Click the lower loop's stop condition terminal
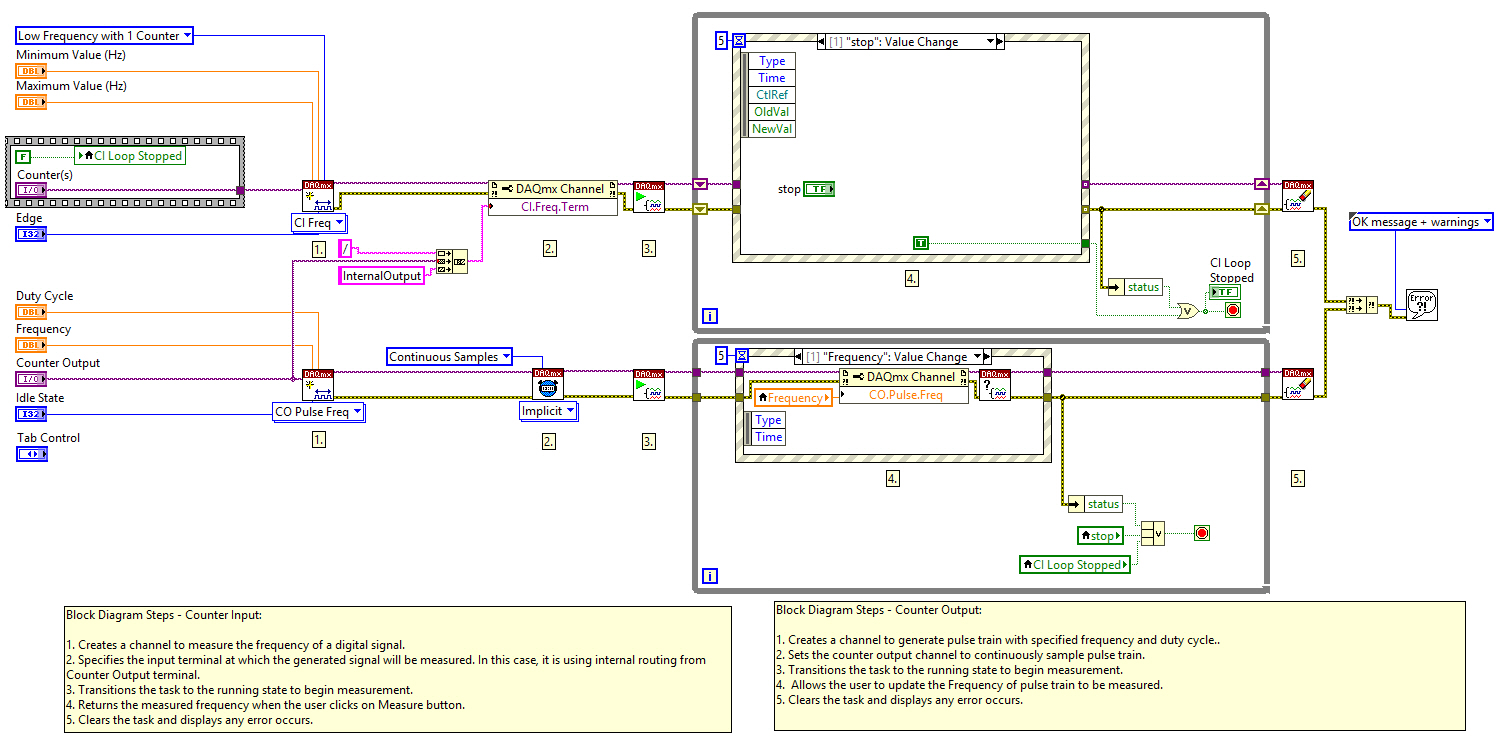The height and width of the screenshot is (744, 1503). tap(1202, 534)
